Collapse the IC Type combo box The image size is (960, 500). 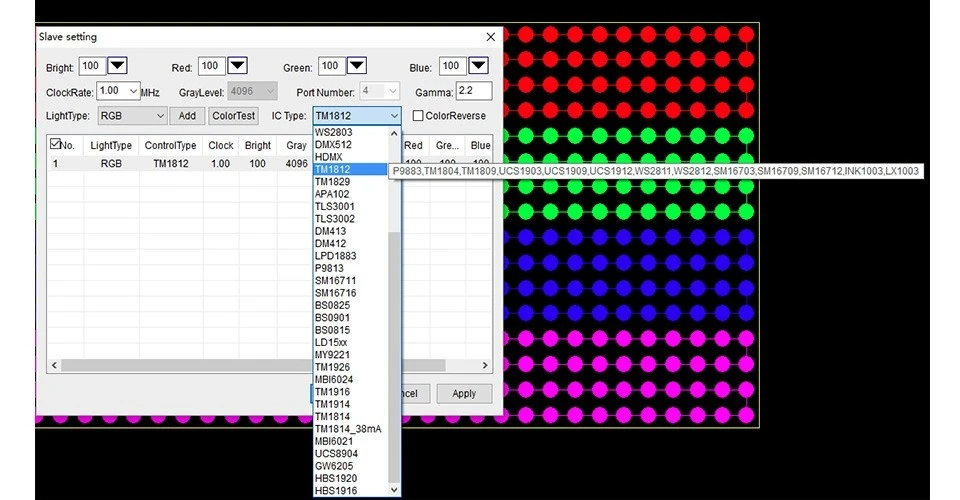click(x=394, y=116)
